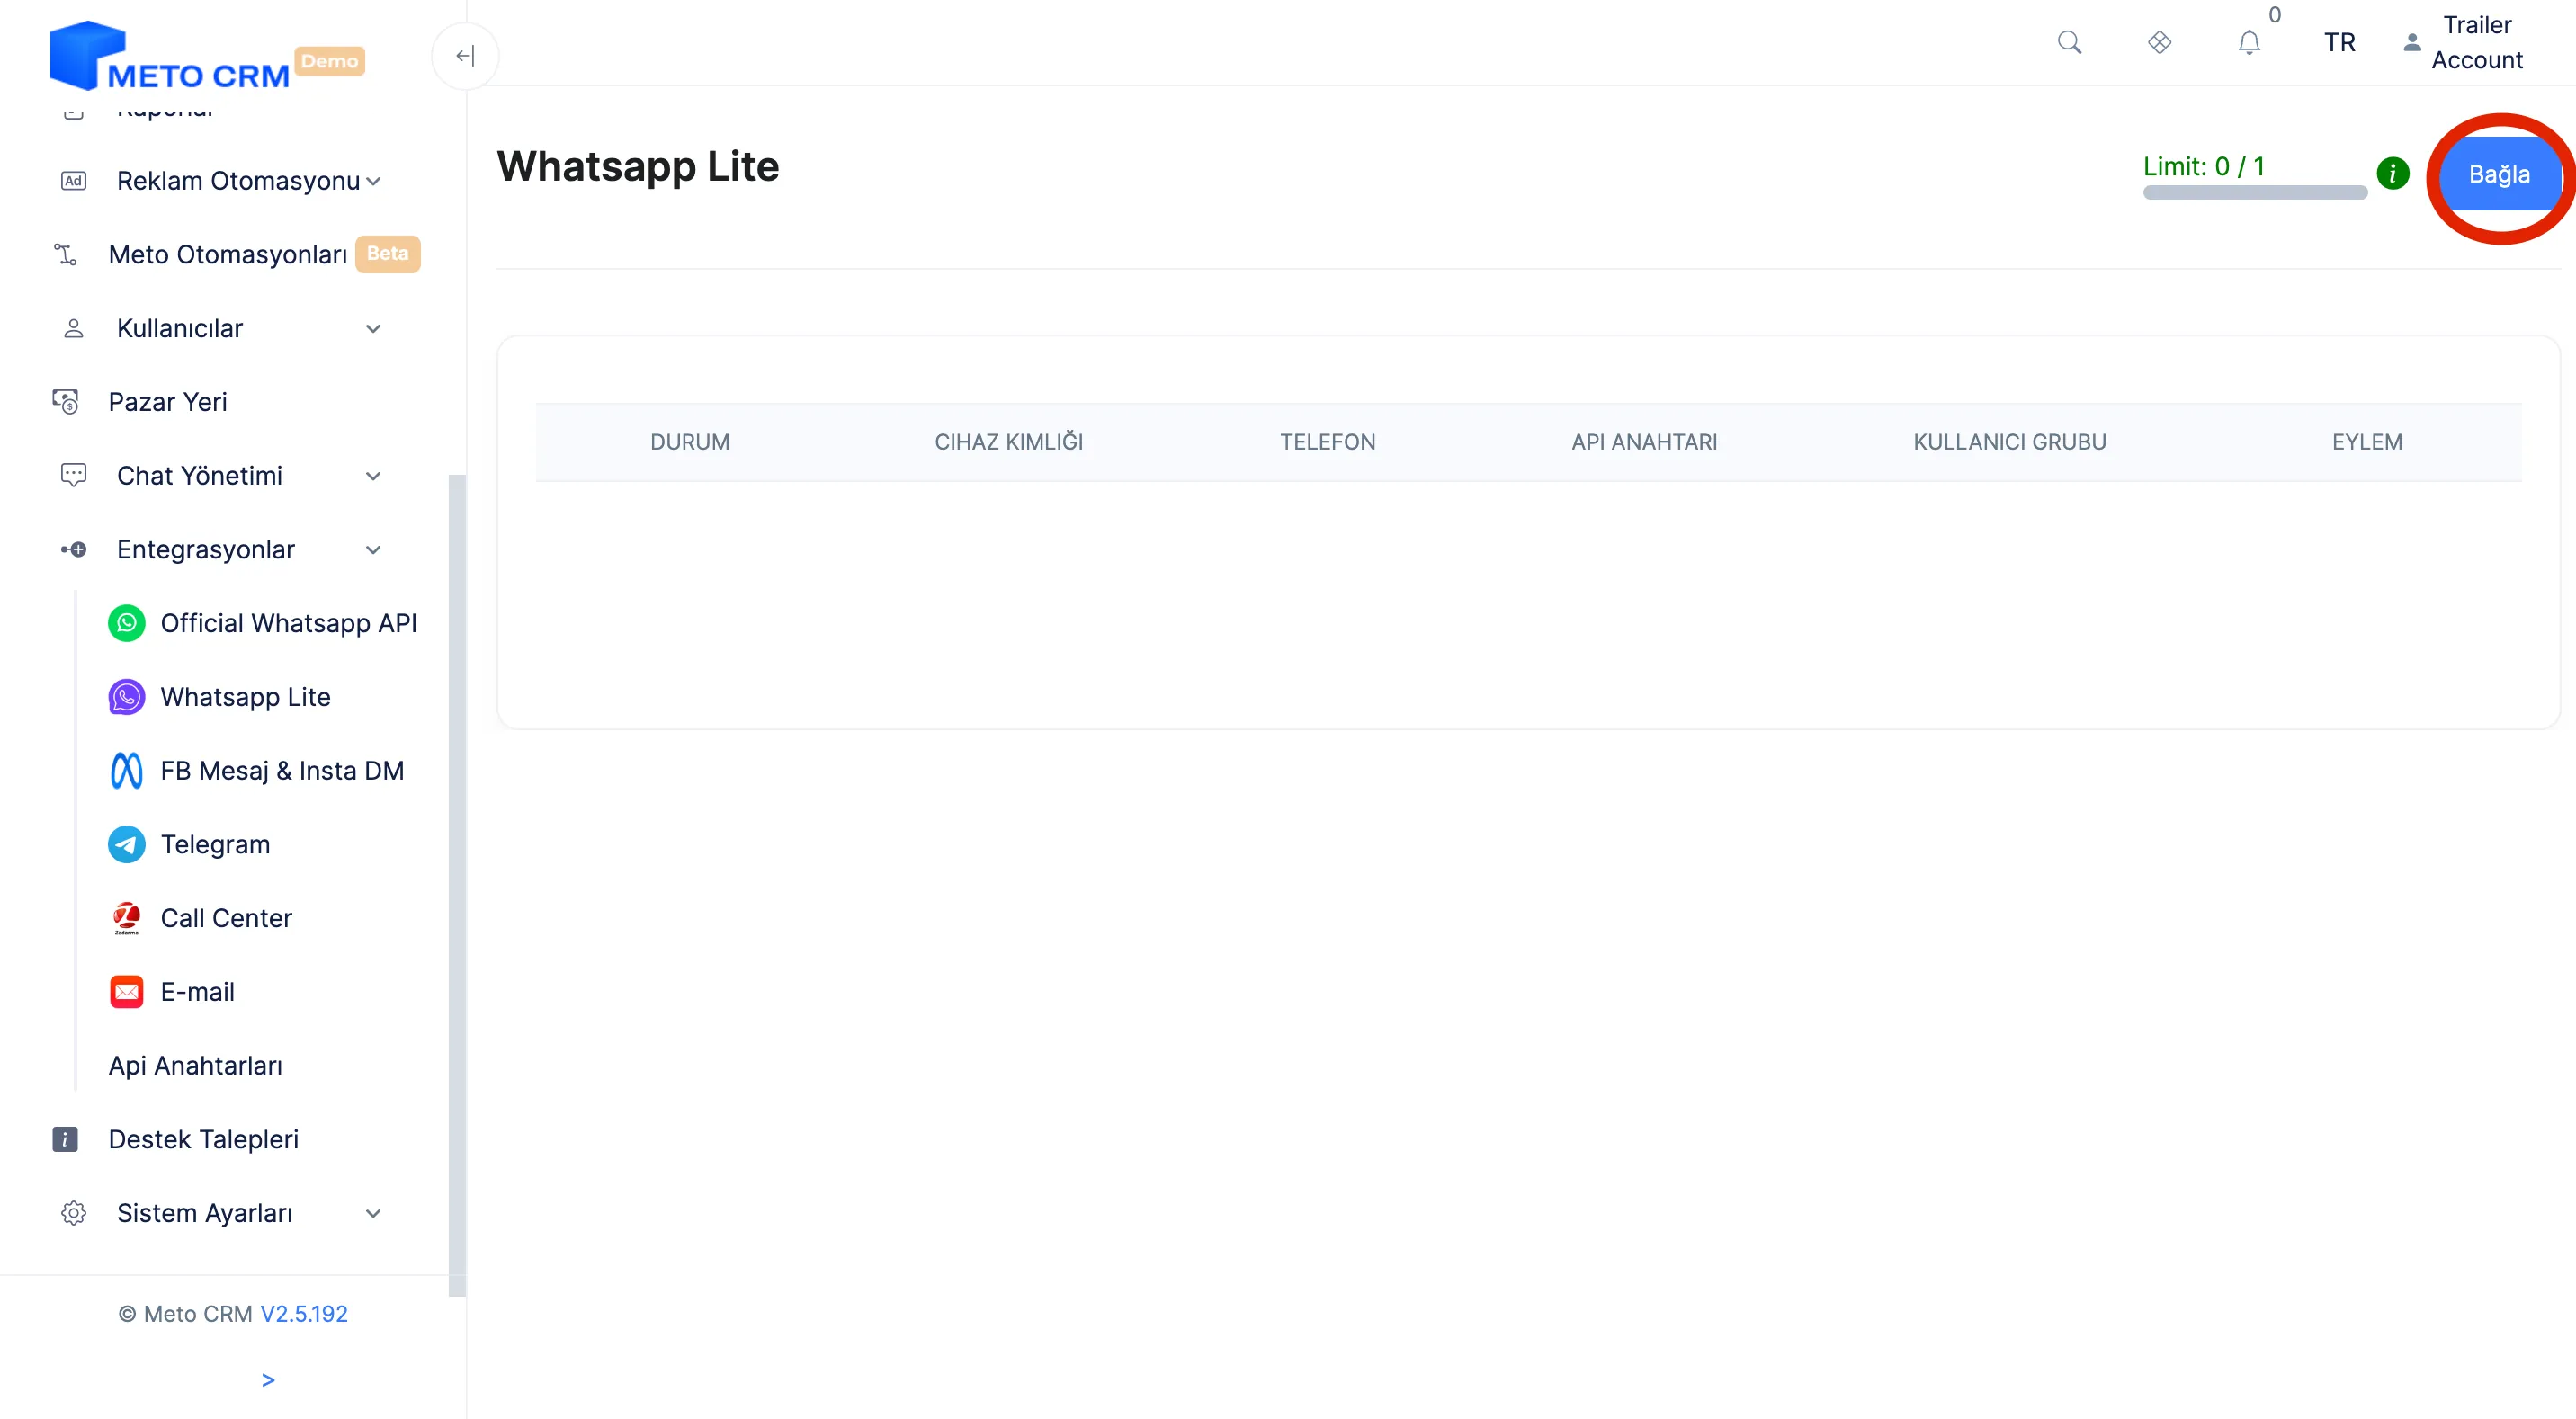This screenshot has height=1419, width=2576.
Task: Open Meto Otomasyonları menu item
Action: (x=228, y=254)
